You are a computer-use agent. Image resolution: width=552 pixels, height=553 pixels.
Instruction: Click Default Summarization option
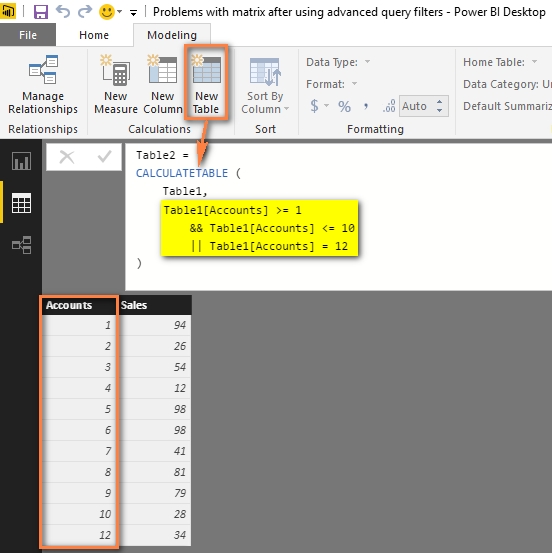[507, 106]
